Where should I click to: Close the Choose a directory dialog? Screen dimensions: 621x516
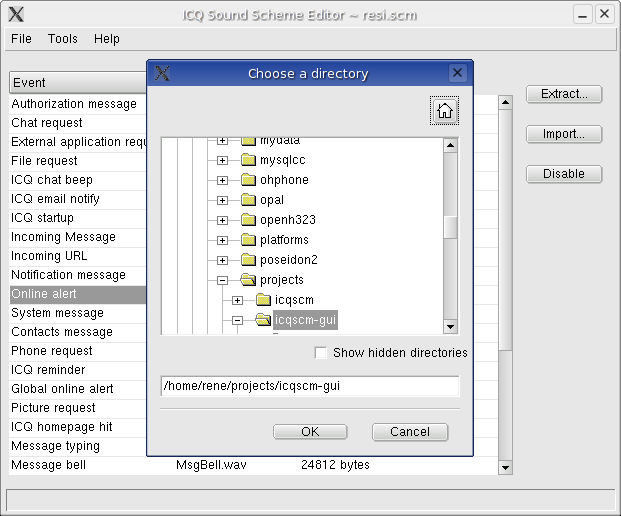[457, 73]
